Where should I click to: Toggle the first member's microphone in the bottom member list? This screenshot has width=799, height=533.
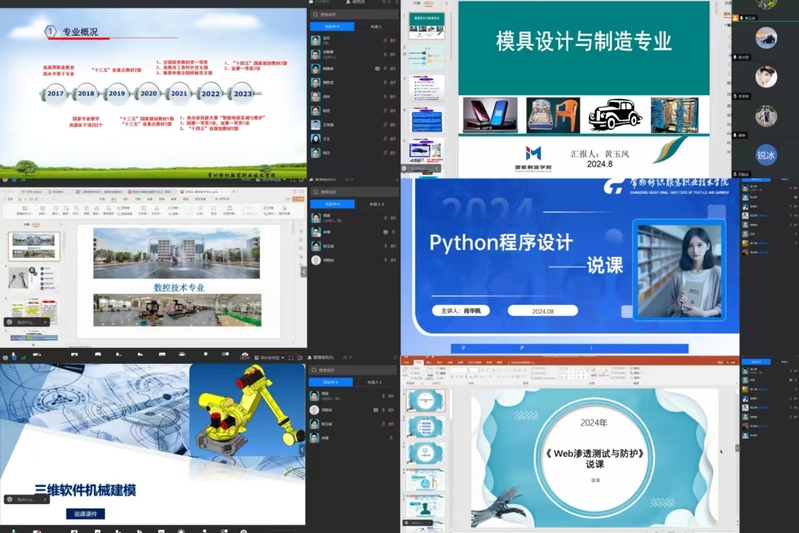[391, 396]
